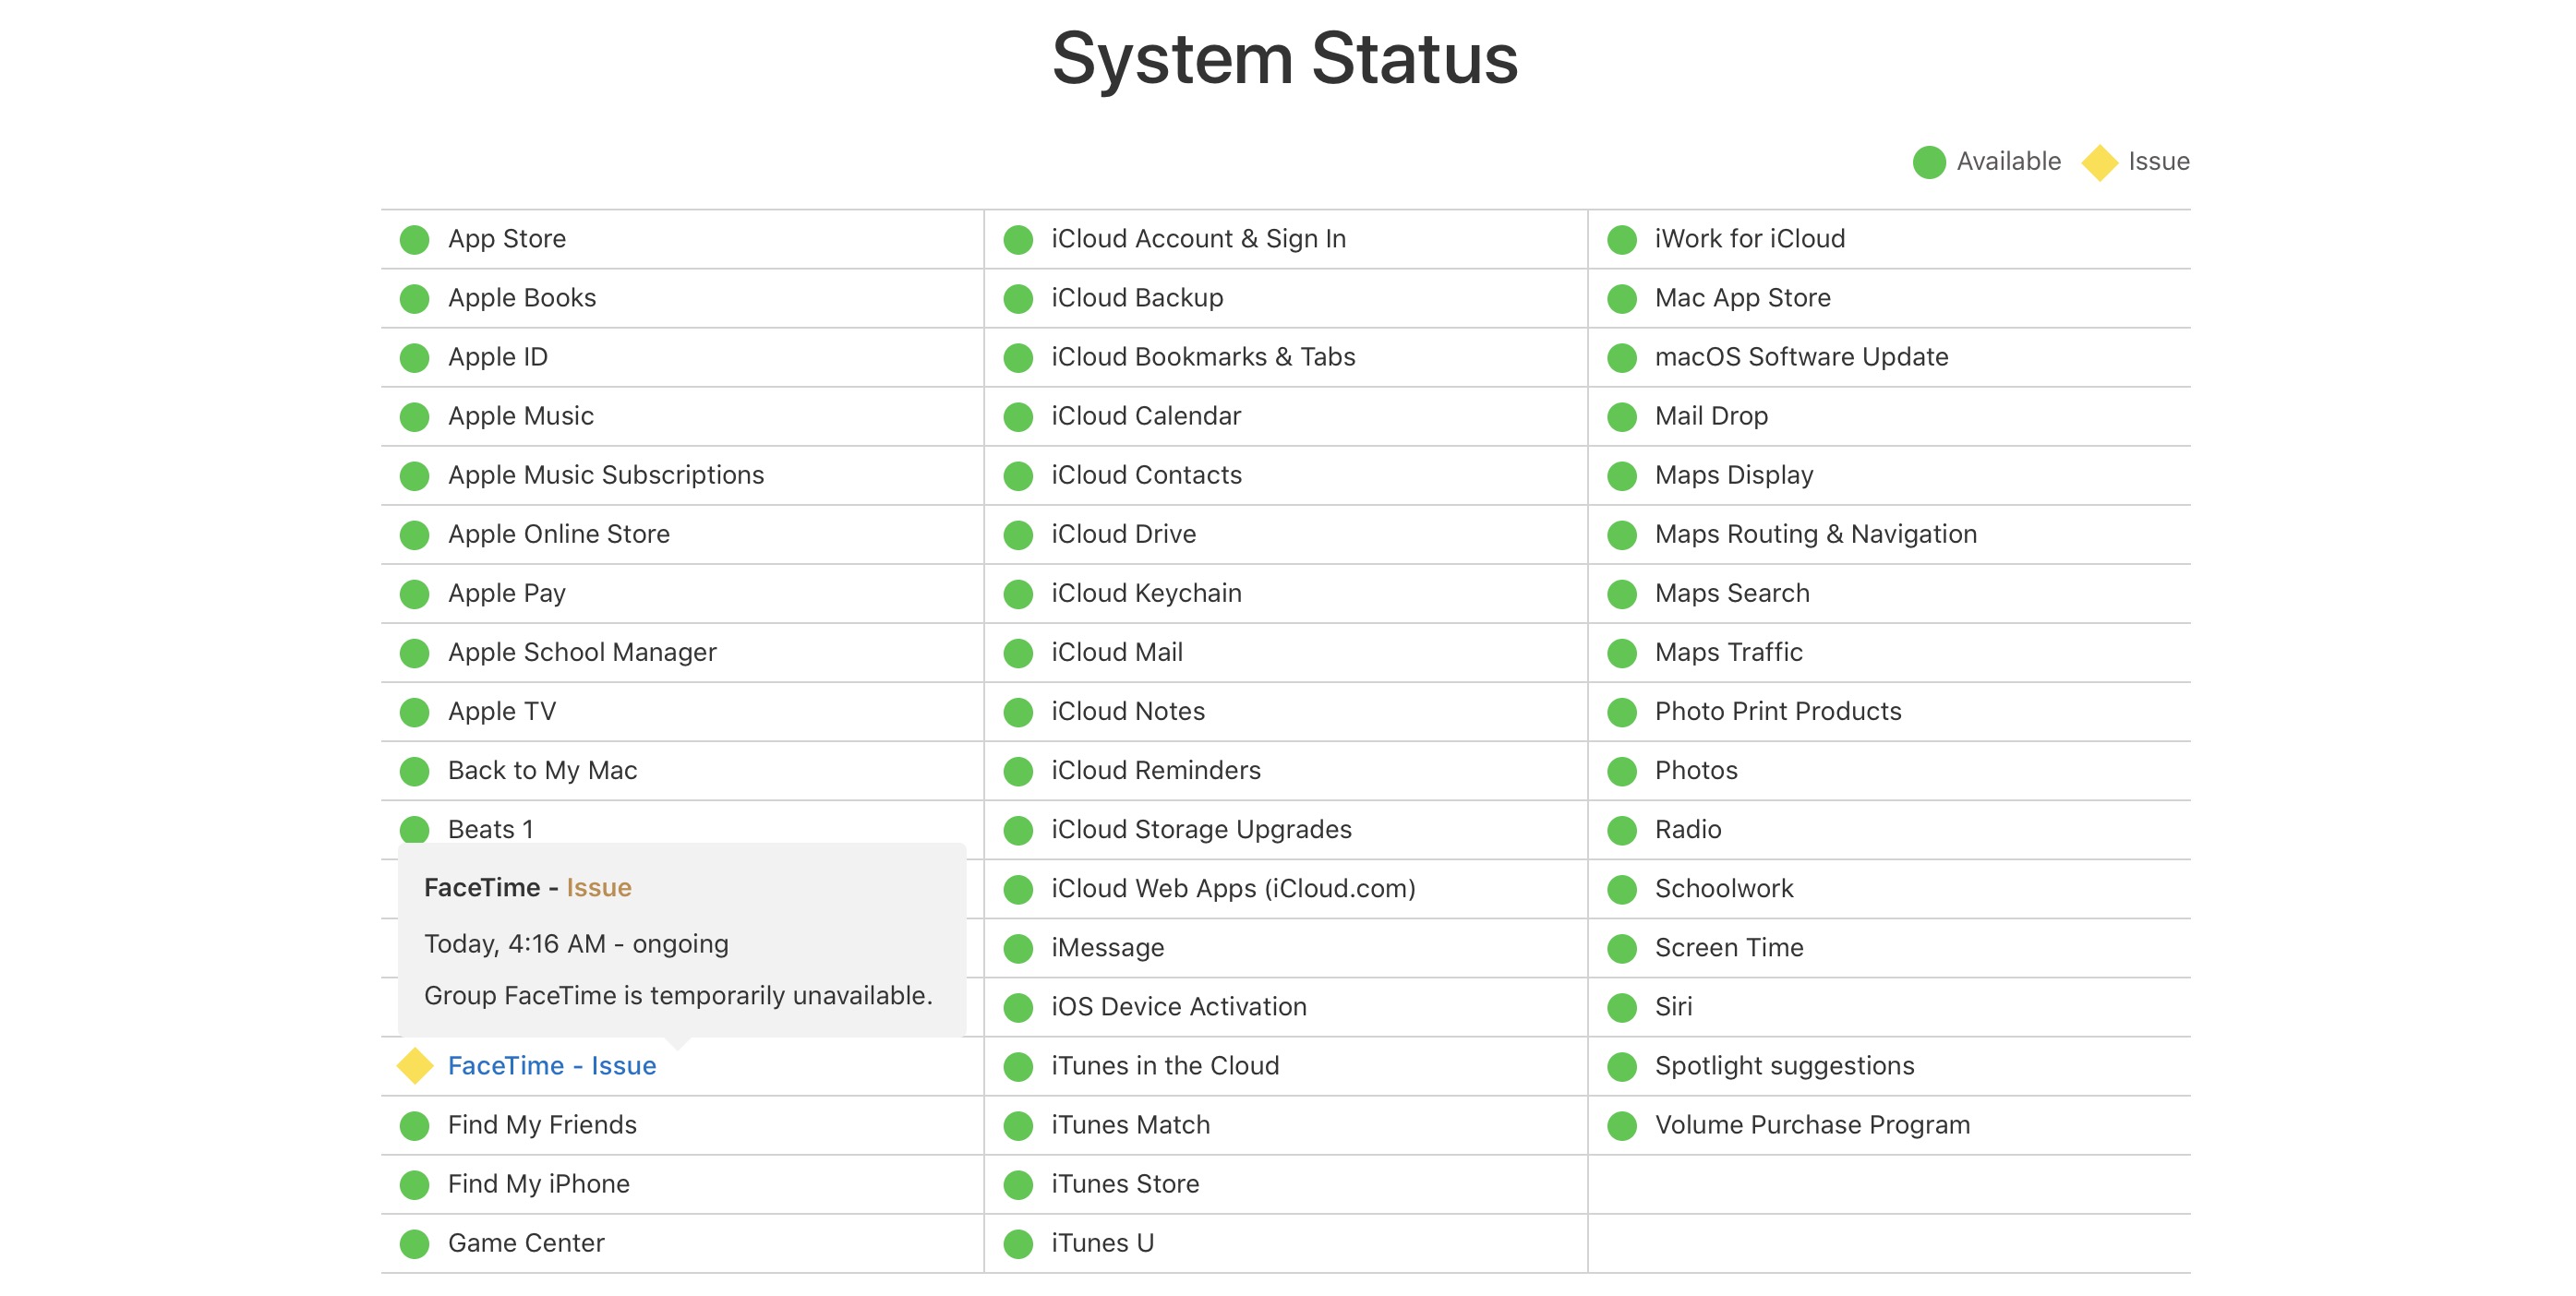Click the yellow diamond FaceTime issue icon

[x=414, y=1066]
